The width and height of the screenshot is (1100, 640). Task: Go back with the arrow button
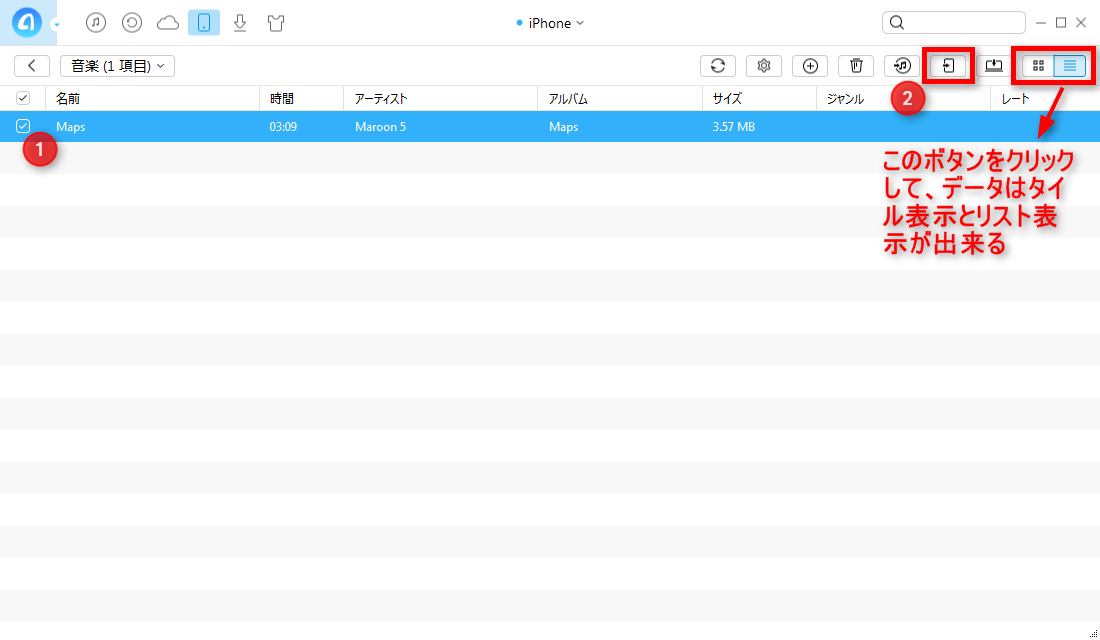coord(32,66)
